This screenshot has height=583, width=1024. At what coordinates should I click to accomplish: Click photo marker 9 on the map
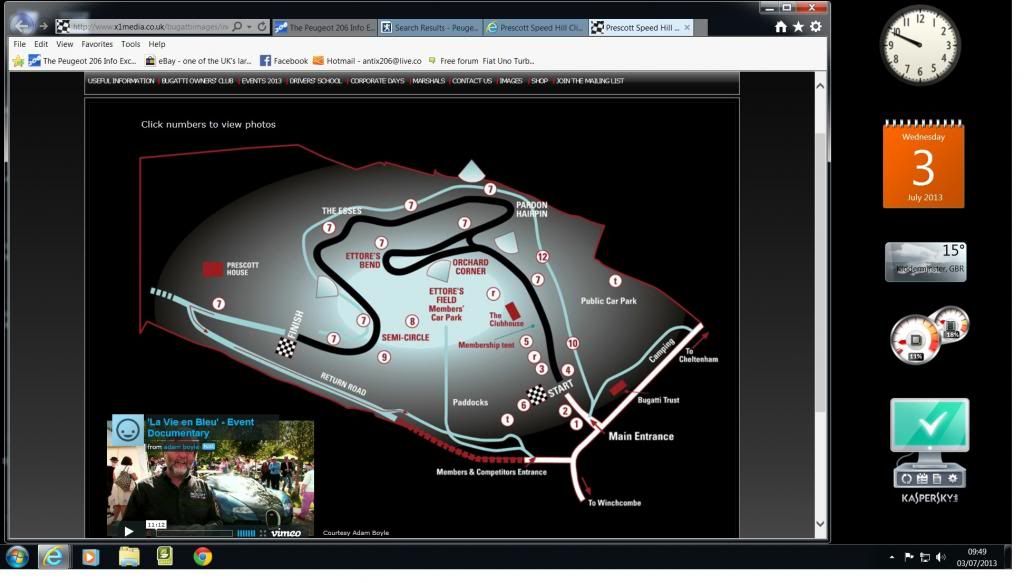click(384, 356)
